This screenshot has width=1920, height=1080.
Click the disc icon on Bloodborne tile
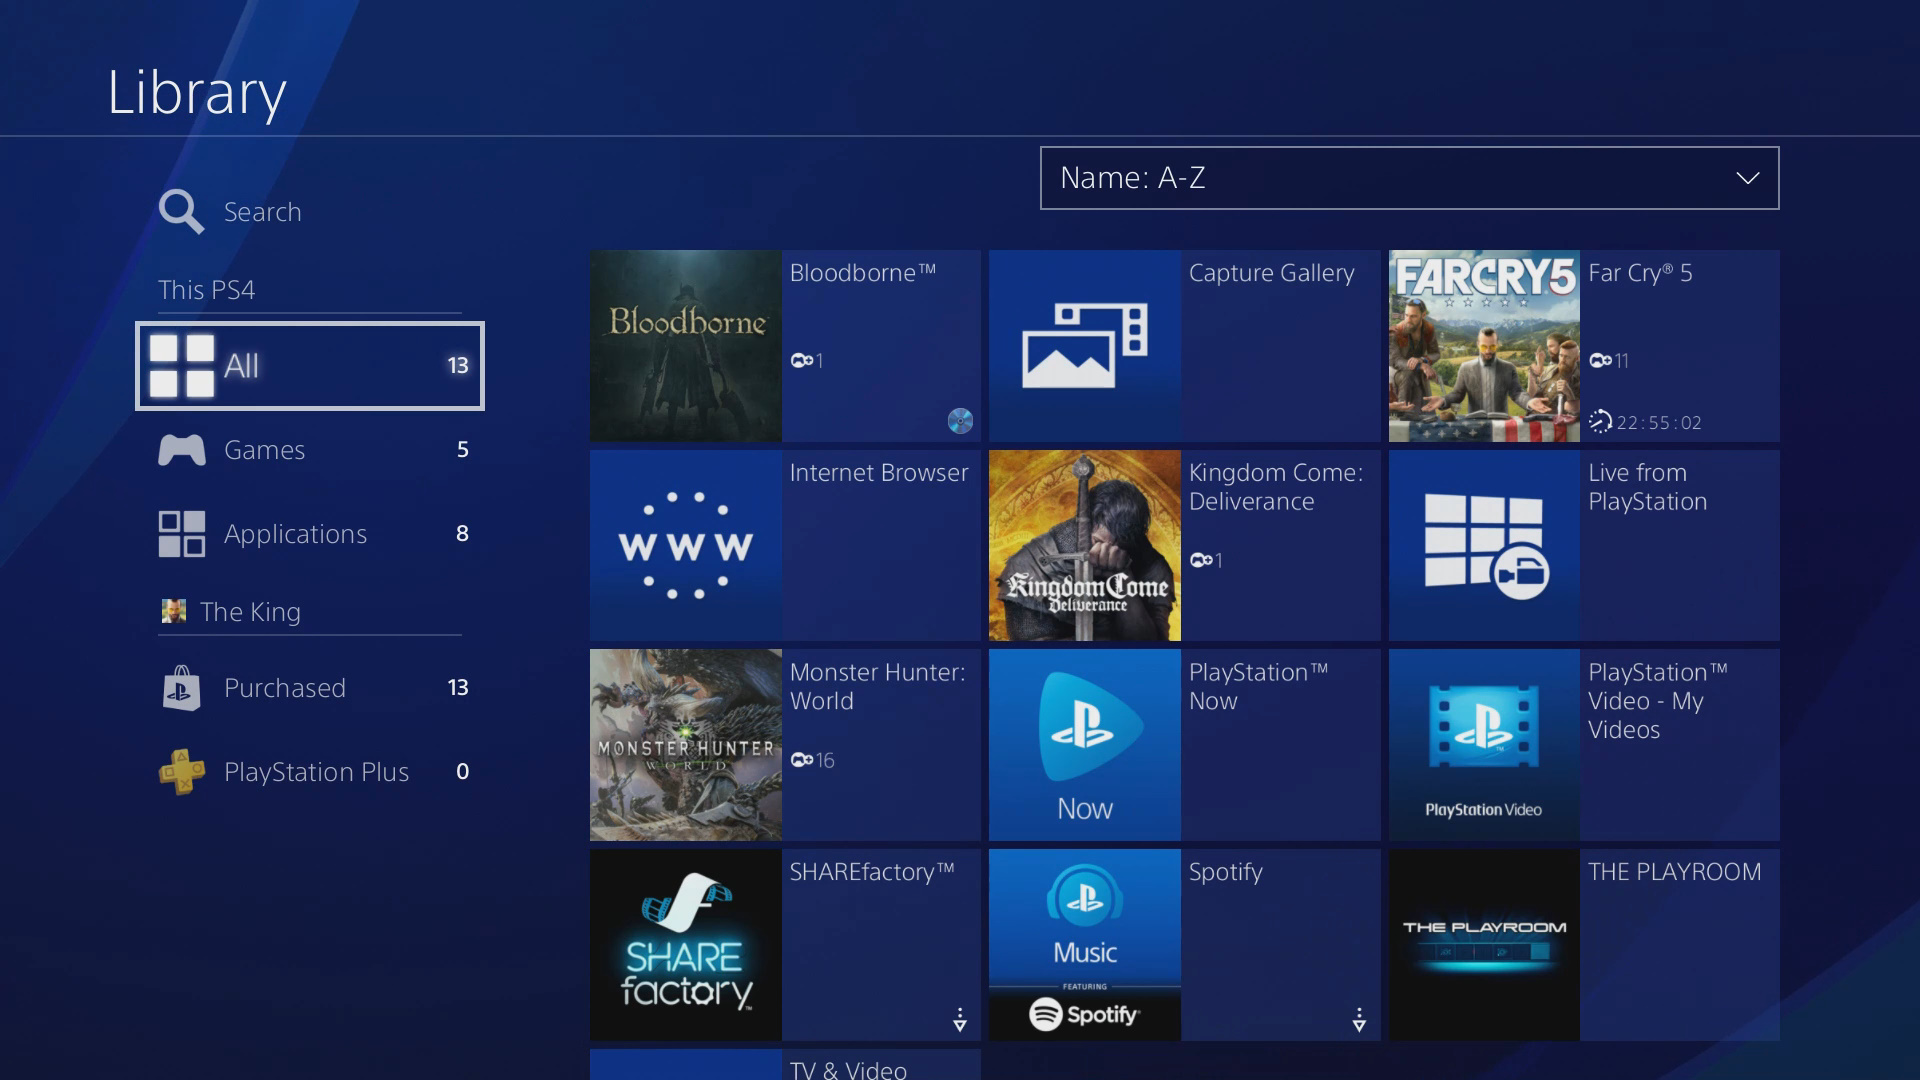tap(961, 422)
